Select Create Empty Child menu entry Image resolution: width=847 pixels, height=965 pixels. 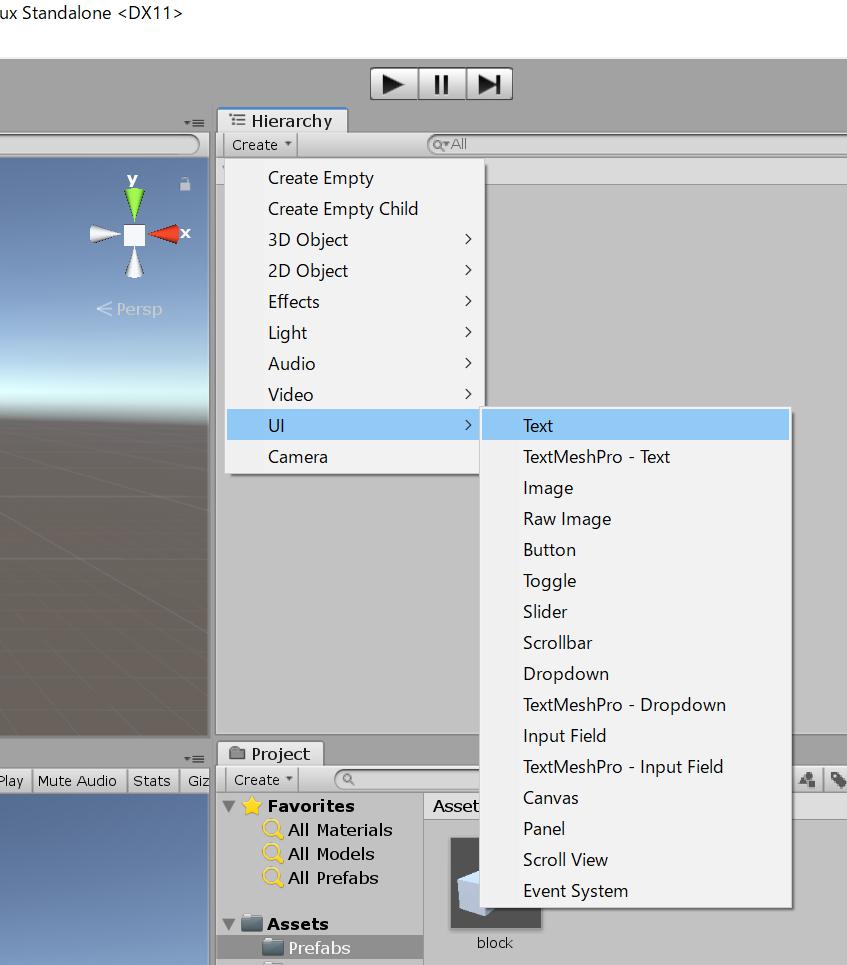pos(343,209)
